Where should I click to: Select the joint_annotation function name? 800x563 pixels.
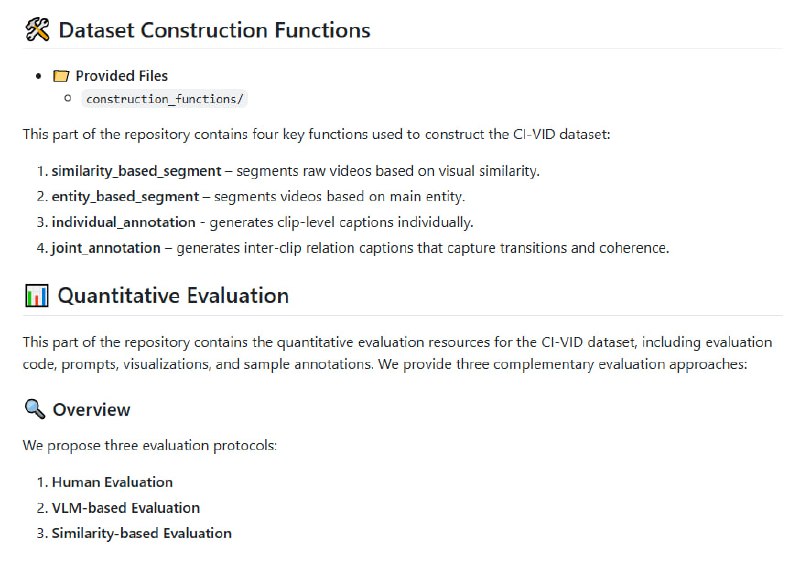tap(106, 248)
